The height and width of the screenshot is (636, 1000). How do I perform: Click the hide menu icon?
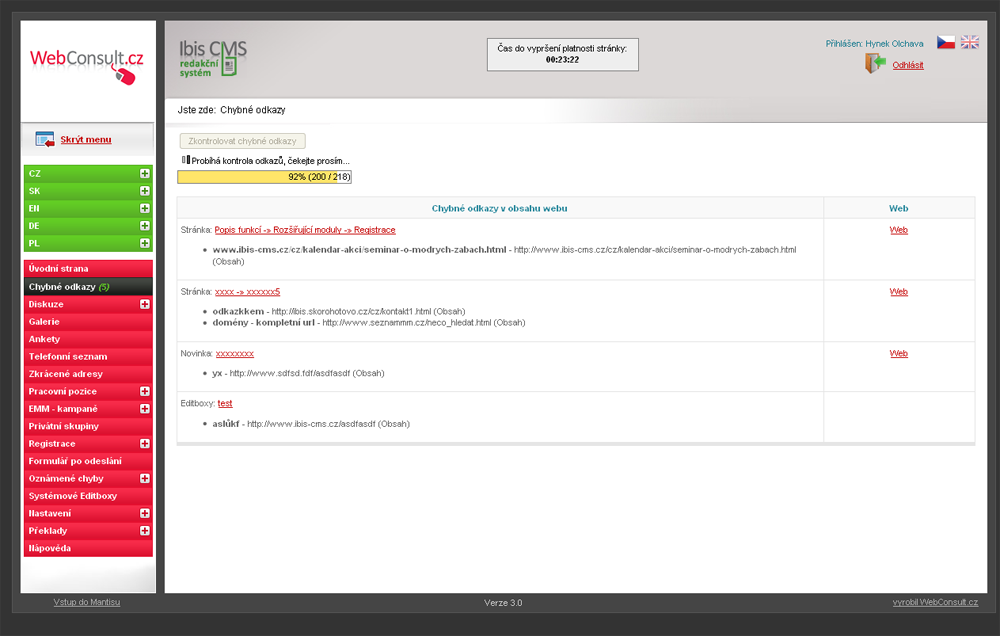(45, 139)
